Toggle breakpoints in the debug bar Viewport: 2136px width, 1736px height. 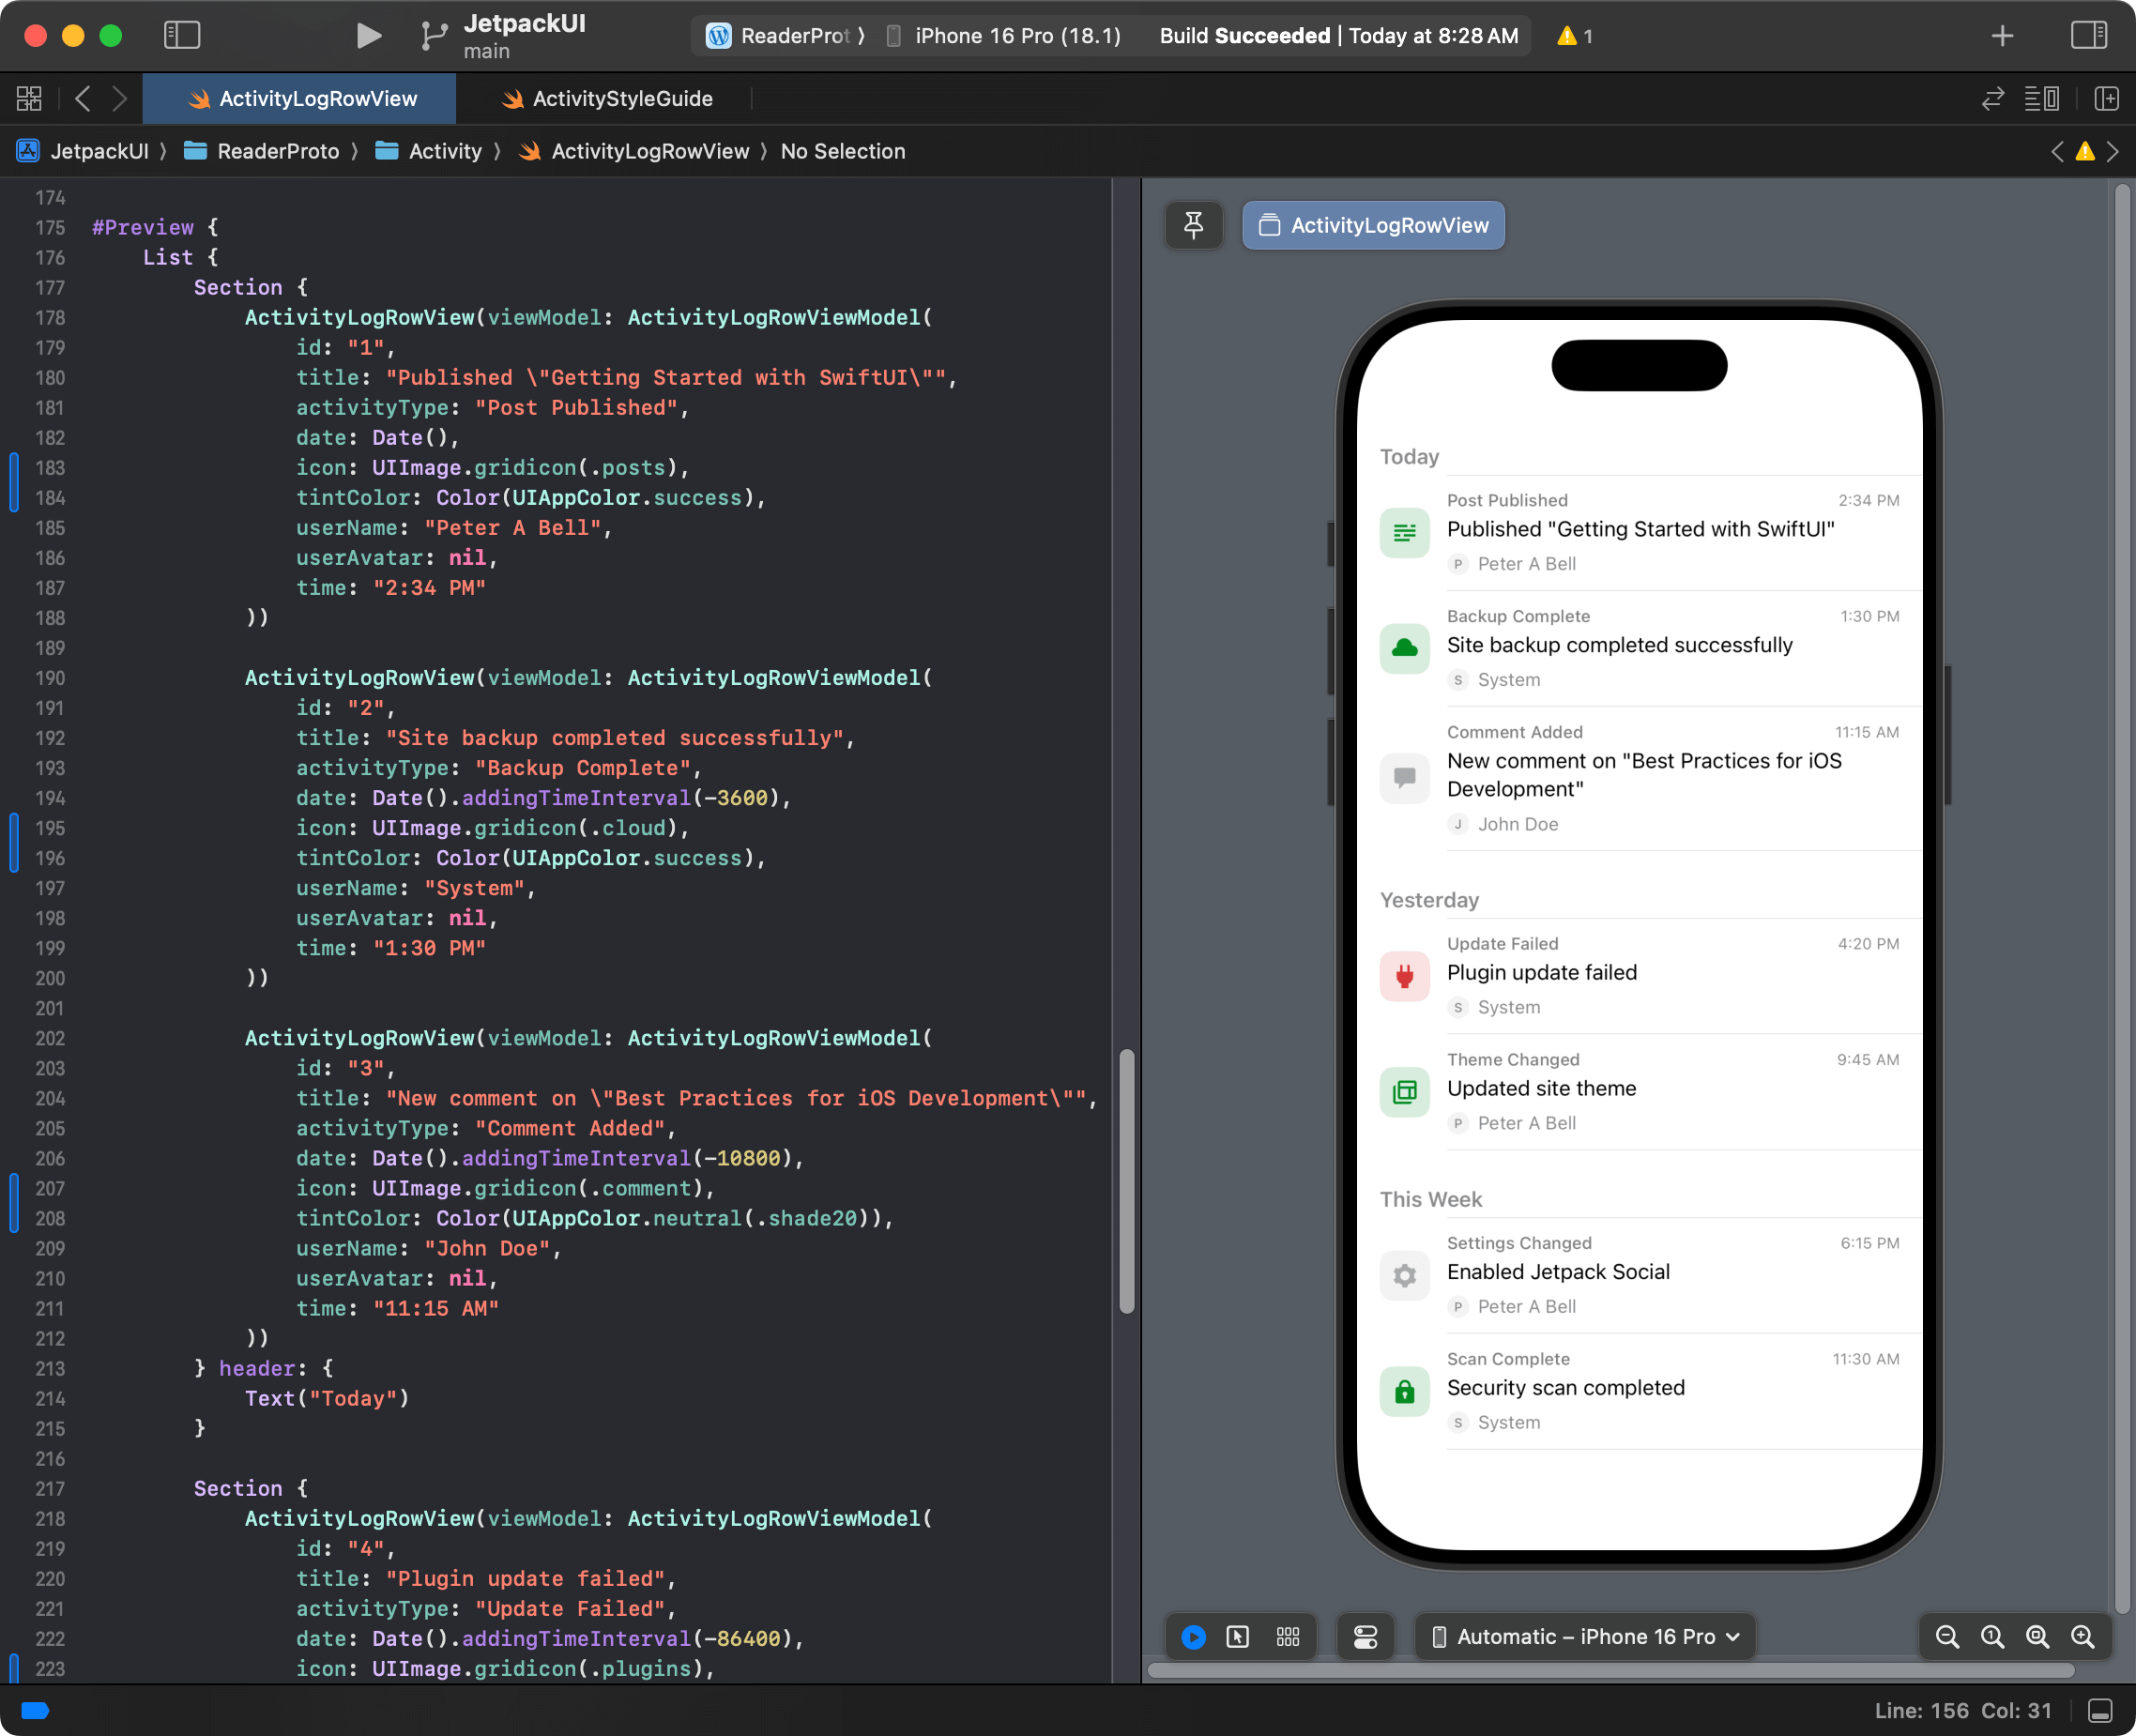(37, 1710)
